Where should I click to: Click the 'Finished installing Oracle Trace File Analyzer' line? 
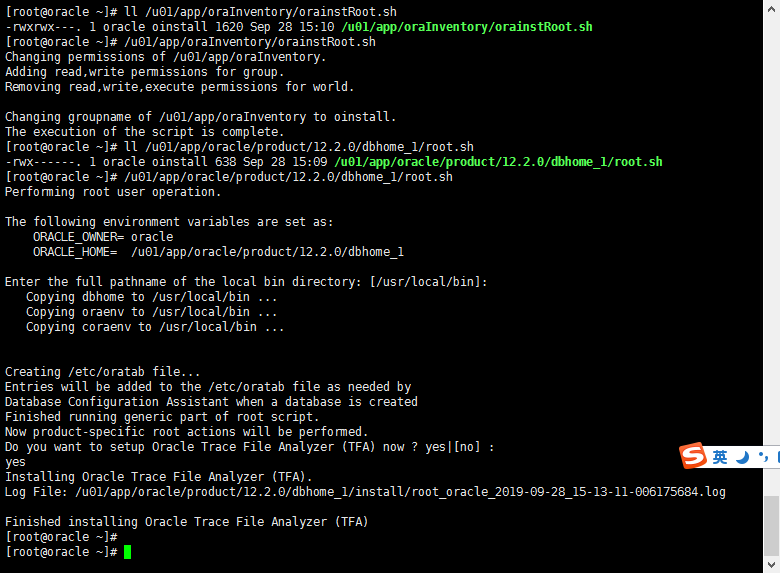click(x=187, y=522)
